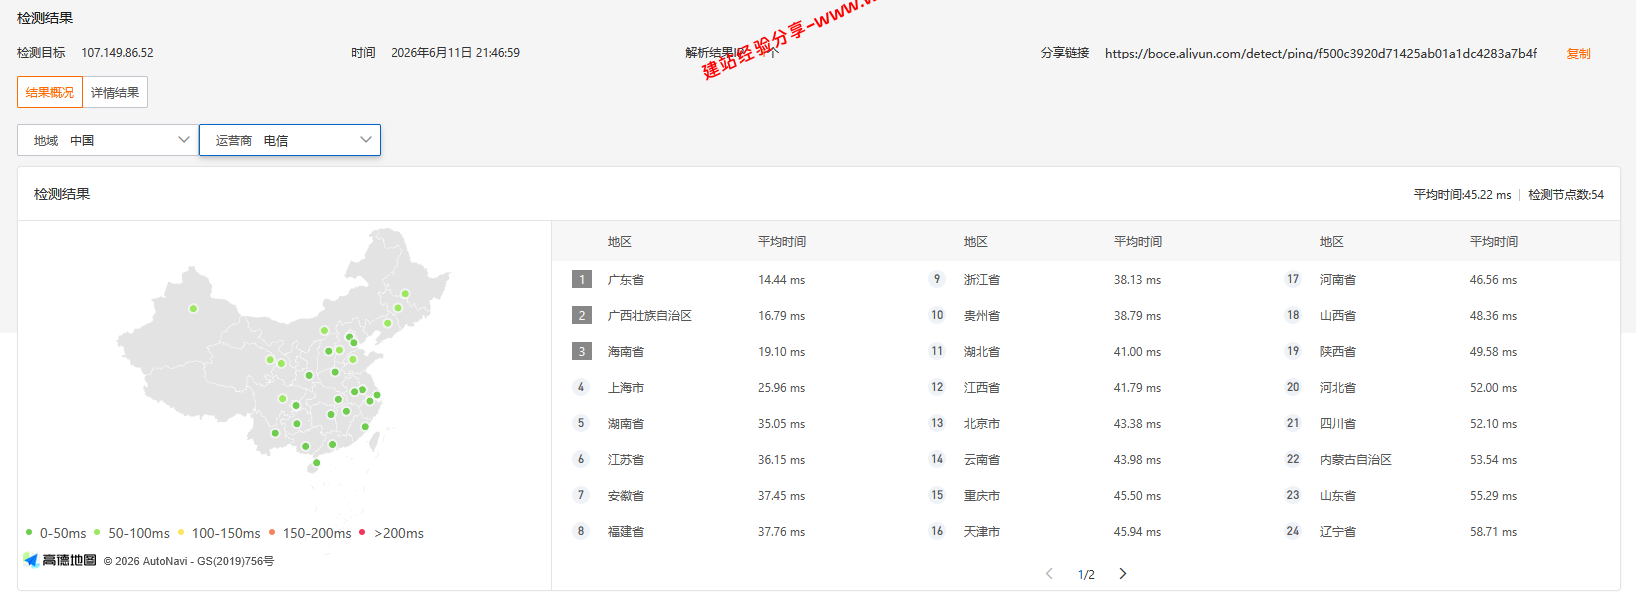1636x600 pixels.
Task: Click rank 24 badge for 辽宁省
Action: pyautogui.click(x=1293, y=531)
